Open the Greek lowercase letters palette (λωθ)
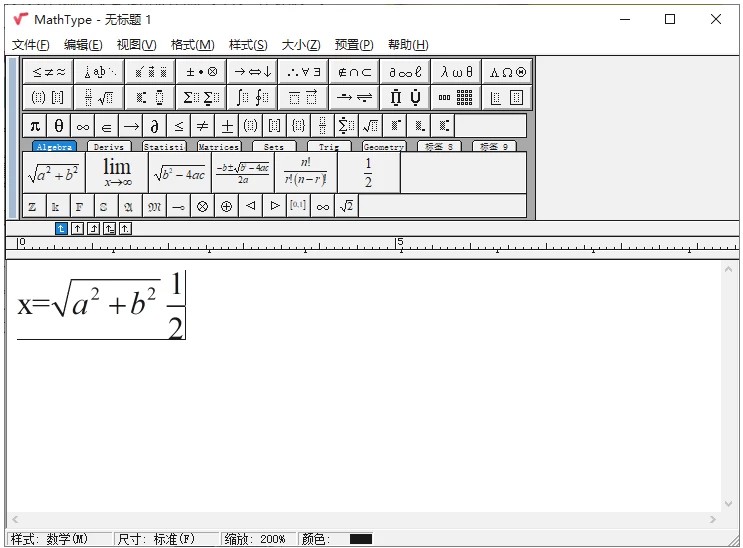743x548 pixels. pyautogui.click(x=456, y=72)
